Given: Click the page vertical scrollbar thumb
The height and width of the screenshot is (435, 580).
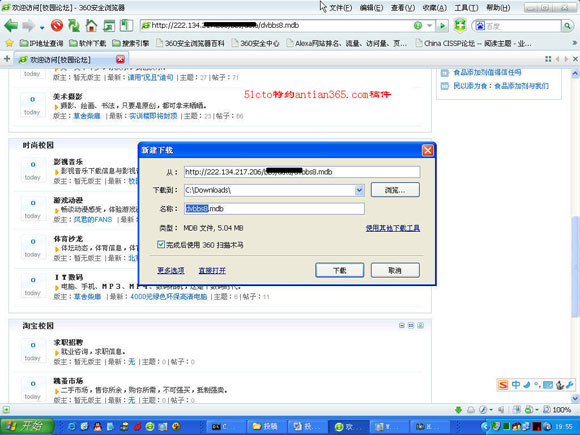Looking at the screenshot, I should (x=575, y=266).
